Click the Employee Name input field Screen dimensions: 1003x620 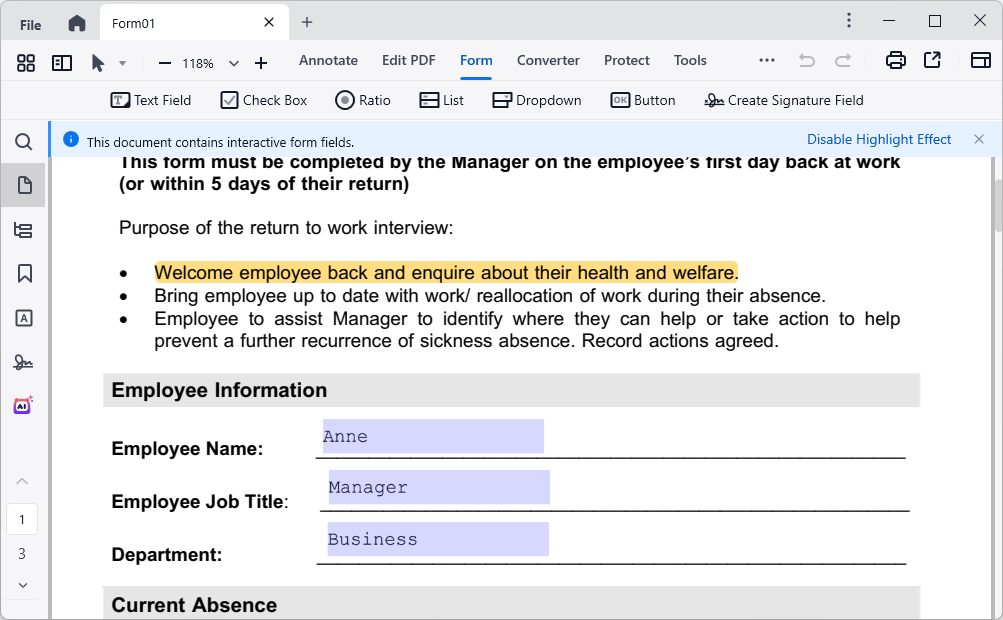432,435
